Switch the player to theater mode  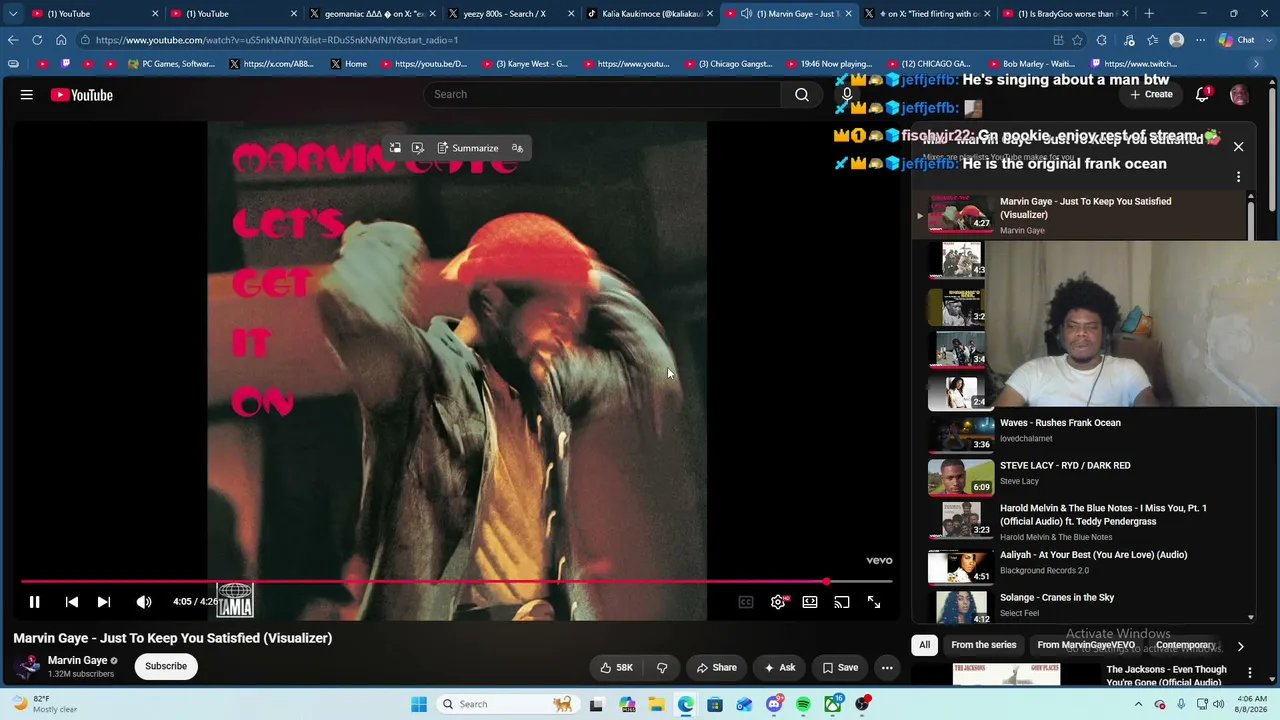[x=810, y=602]
